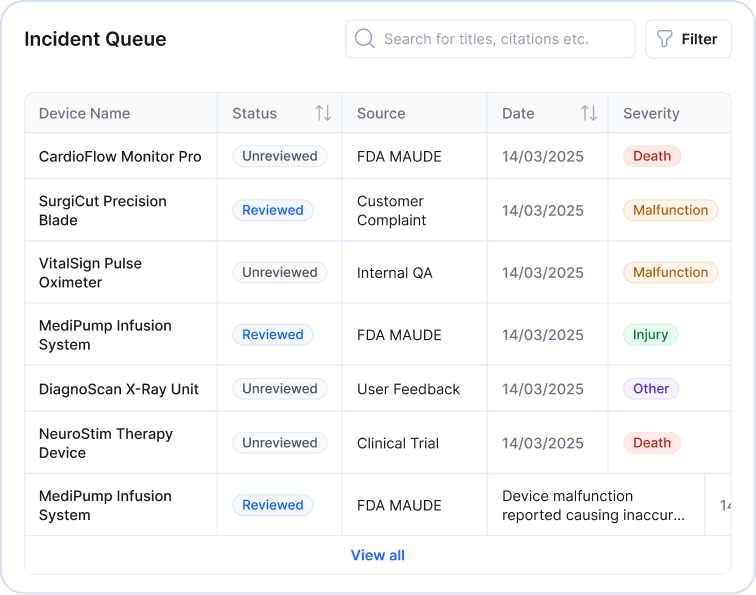The image size is (756, 595).
Task: Click the Death tag in CardioFlow row
Action: pos(652,156)
